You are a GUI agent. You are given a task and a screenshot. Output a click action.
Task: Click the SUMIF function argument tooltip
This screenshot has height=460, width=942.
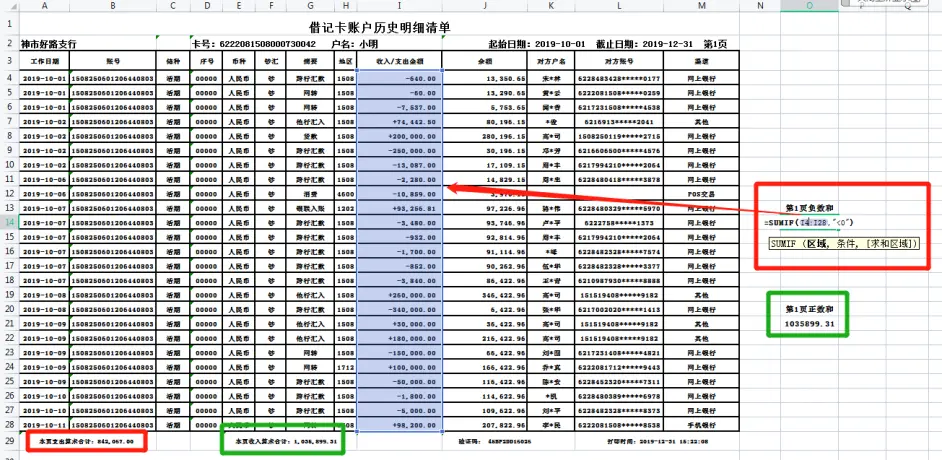coord(844,243)
